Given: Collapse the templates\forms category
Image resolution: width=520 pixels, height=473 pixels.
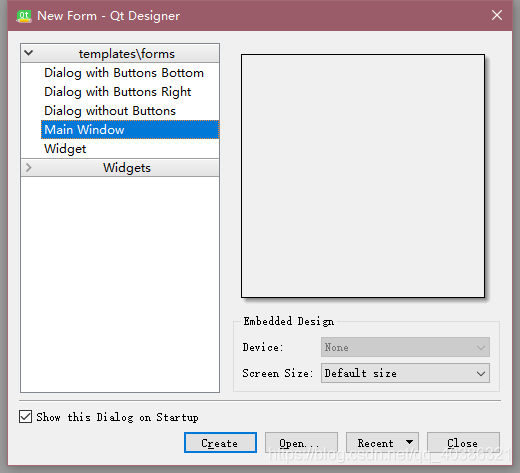Looking at the screenshot, I should pyautogui.click(x=29, y=53).
